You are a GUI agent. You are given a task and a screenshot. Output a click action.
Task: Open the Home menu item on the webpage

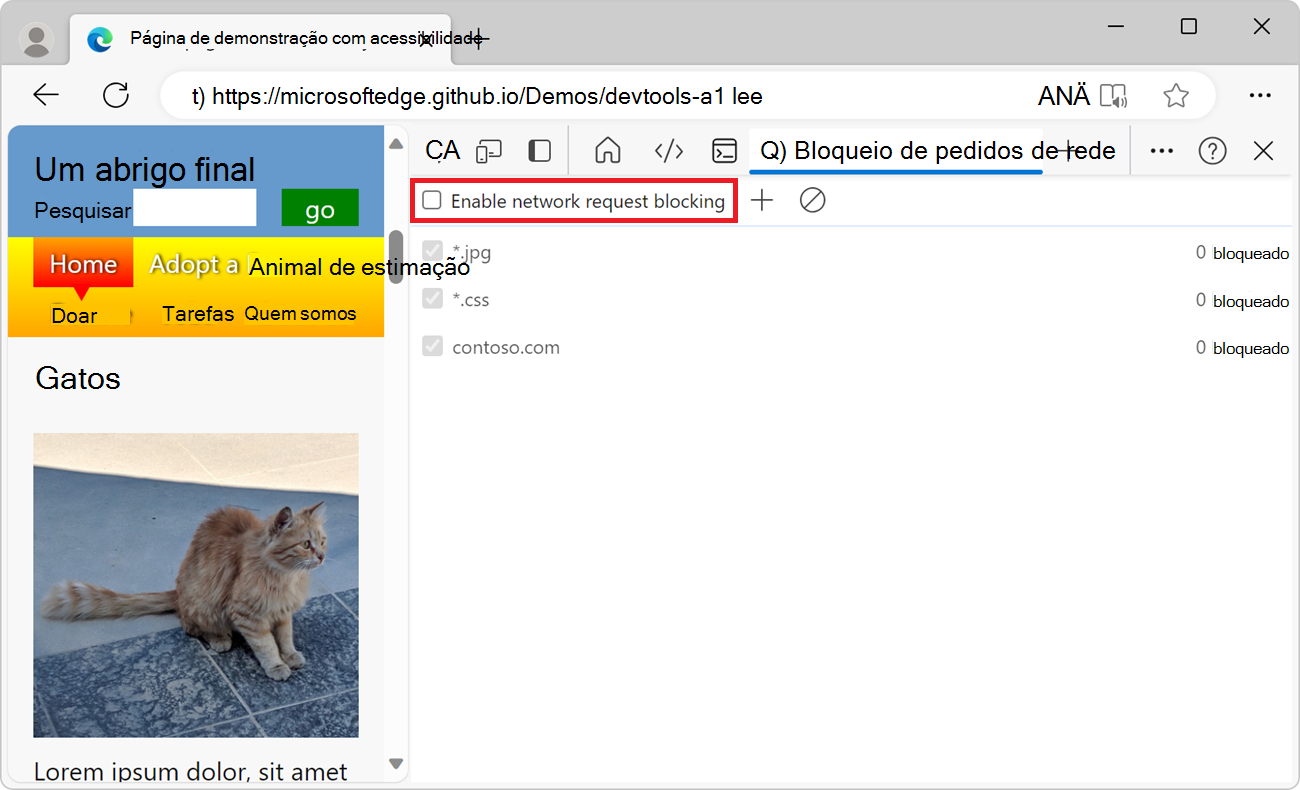coord(82,264)
